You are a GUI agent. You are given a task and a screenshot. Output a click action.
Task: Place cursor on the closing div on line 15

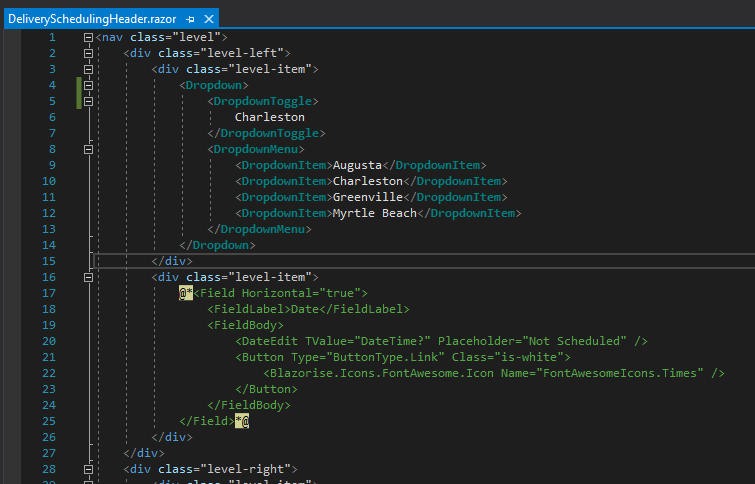pyautogui.click(x=172, y=261)
